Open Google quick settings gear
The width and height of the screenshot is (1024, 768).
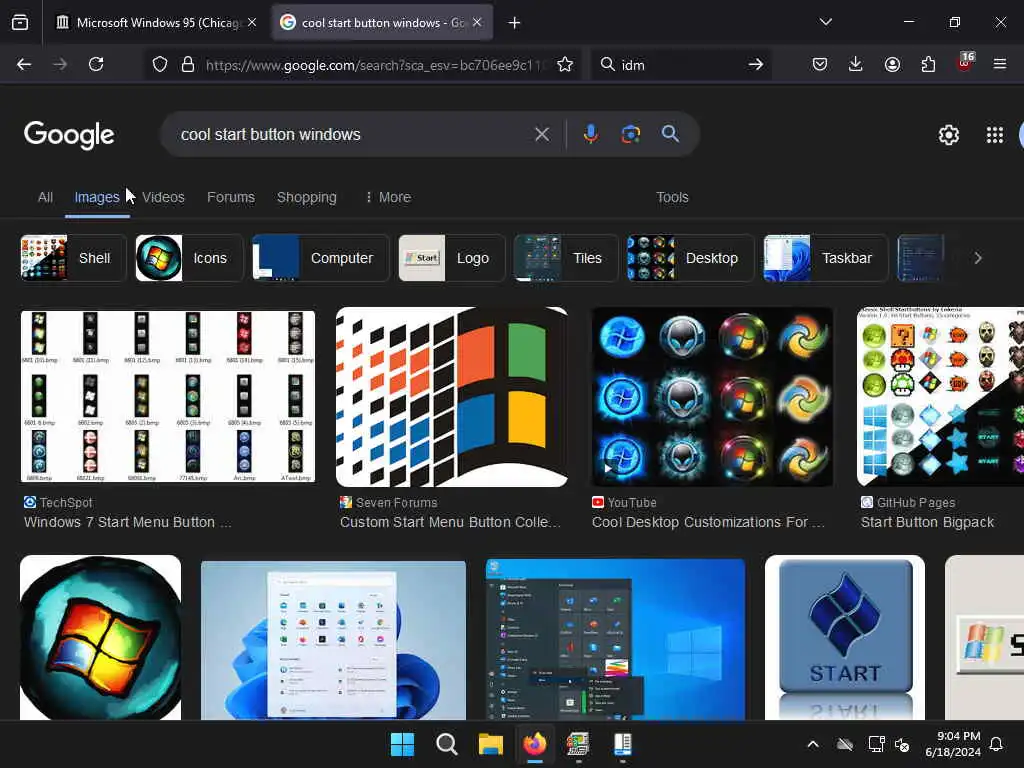(948, 135)
